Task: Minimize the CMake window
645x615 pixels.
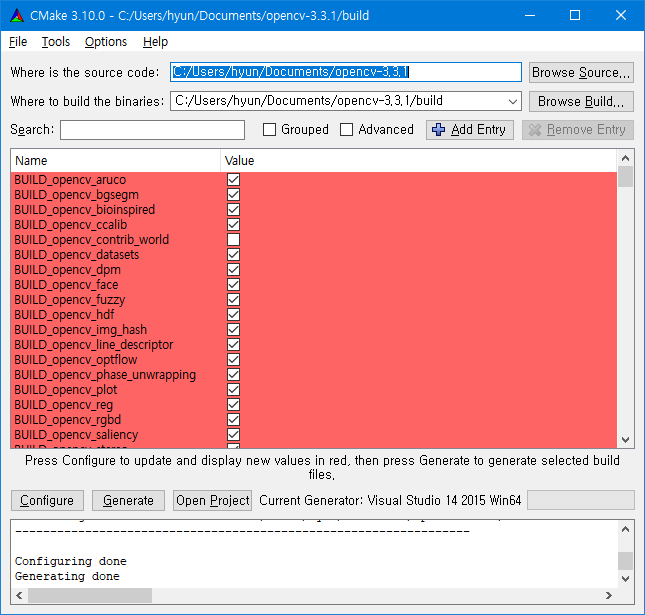Action: point(530,16)
